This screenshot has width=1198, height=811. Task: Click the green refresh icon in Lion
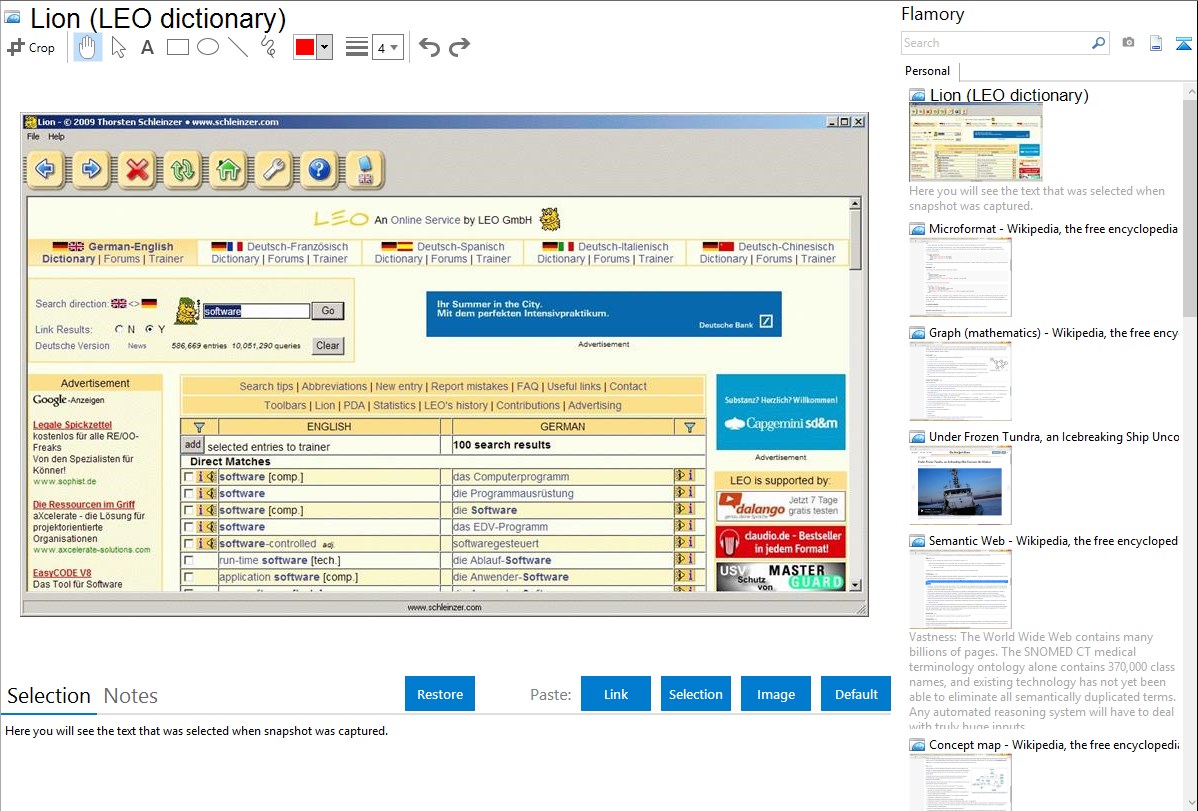coord(183,169)
